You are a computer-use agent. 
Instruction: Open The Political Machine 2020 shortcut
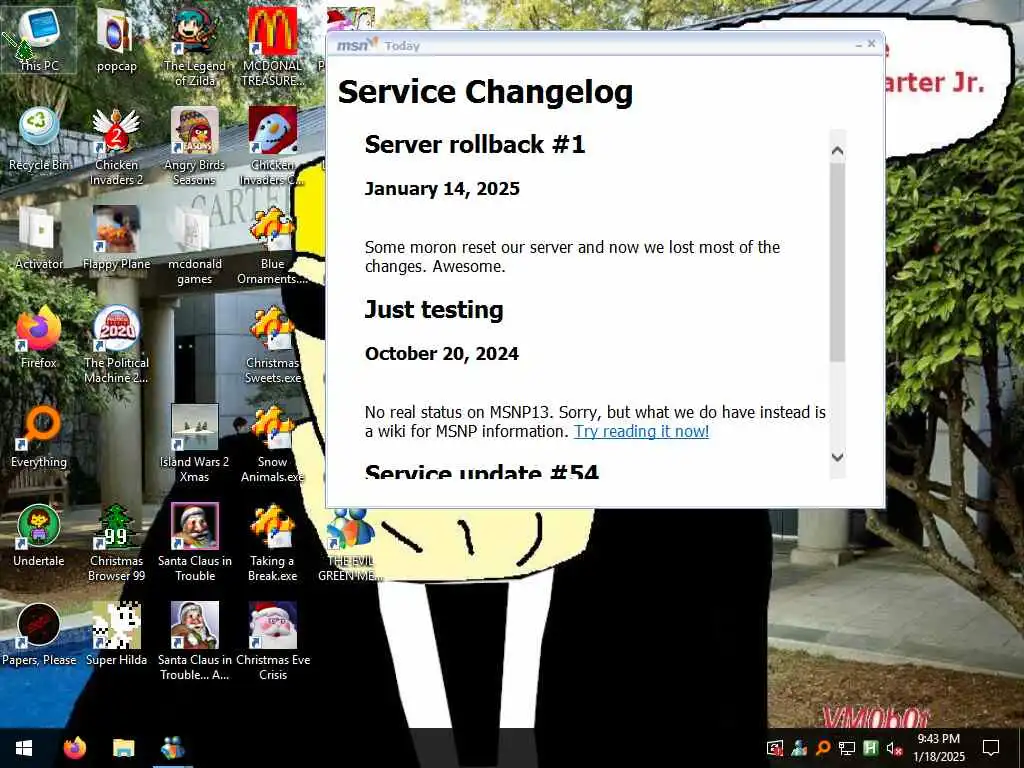[116, 345]
